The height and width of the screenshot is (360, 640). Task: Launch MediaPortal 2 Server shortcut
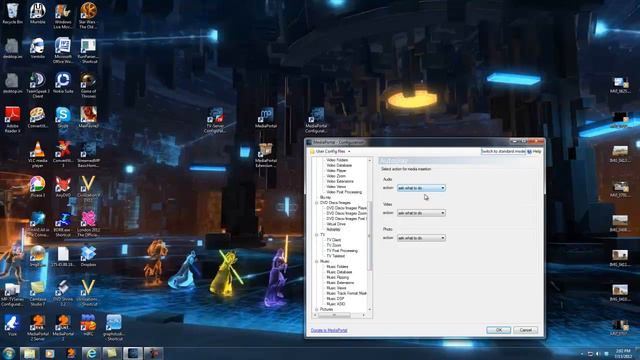pos(38,328)
